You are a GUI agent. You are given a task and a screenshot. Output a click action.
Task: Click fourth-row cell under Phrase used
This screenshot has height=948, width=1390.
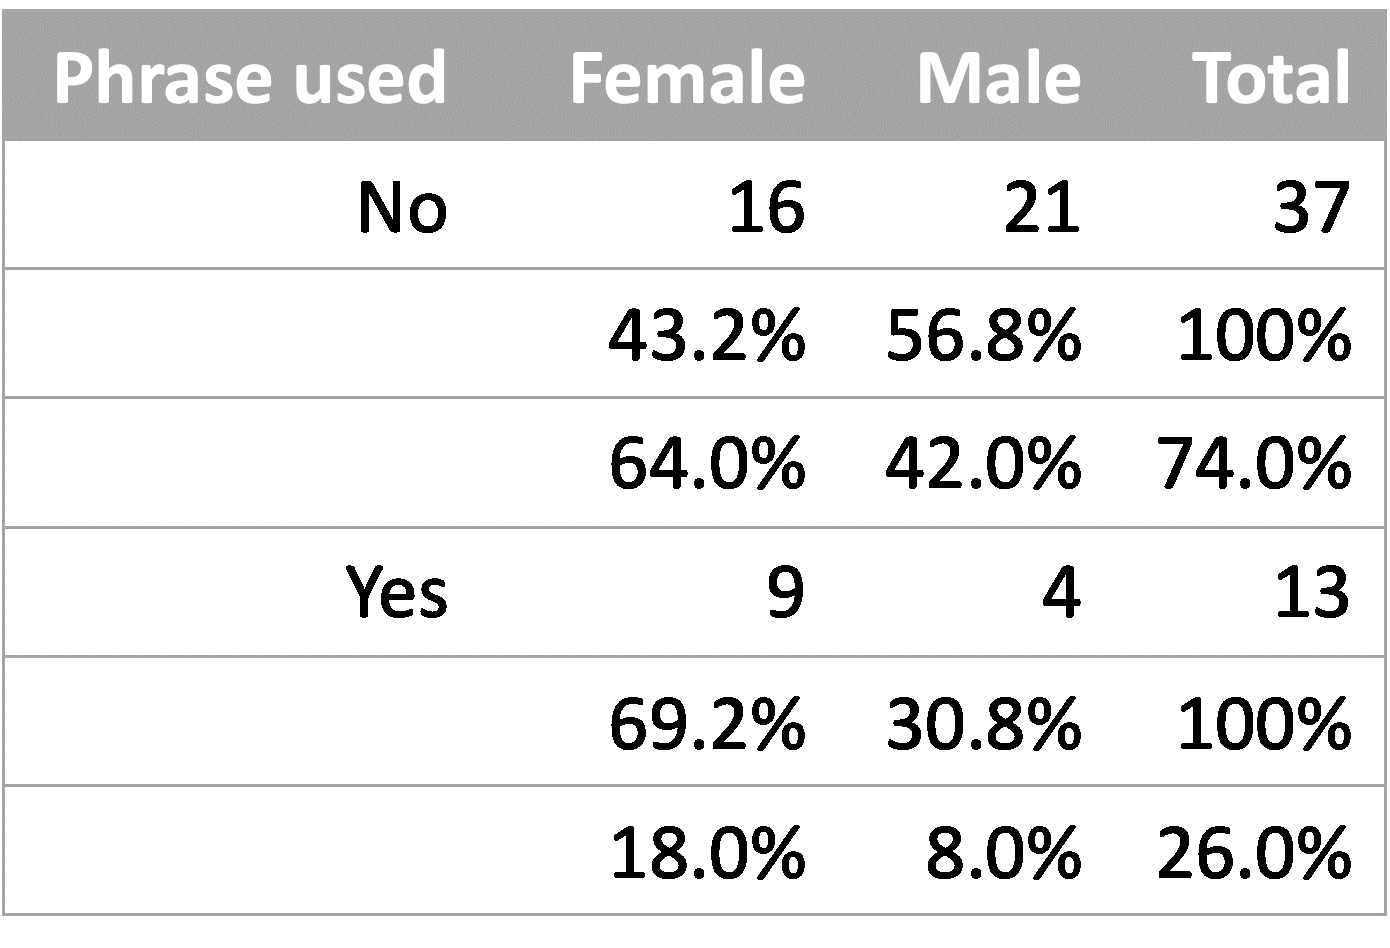tap(250, 591)
